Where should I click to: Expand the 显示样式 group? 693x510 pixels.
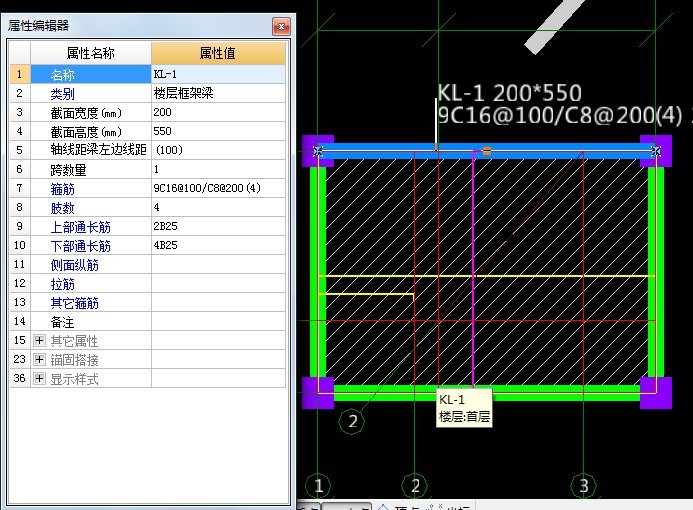pyautogui.click(x=39, y=378)
